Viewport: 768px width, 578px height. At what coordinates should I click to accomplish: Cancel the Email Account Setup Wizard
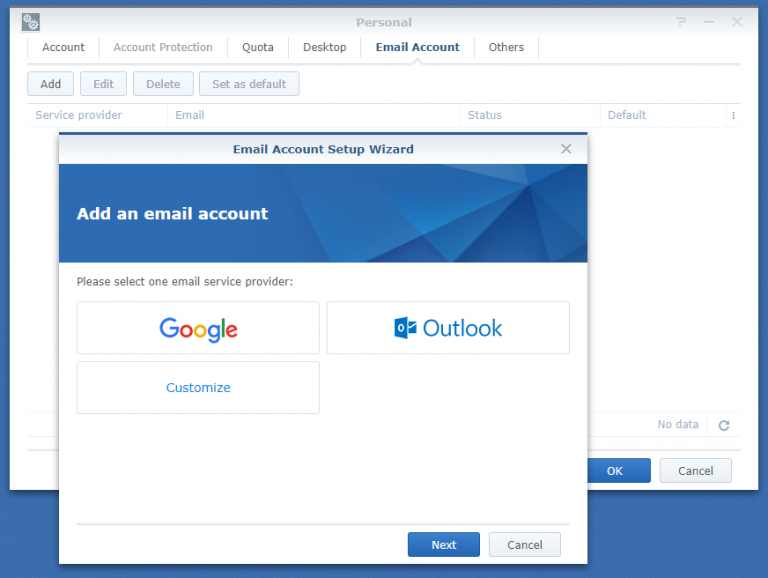(525, 545)
